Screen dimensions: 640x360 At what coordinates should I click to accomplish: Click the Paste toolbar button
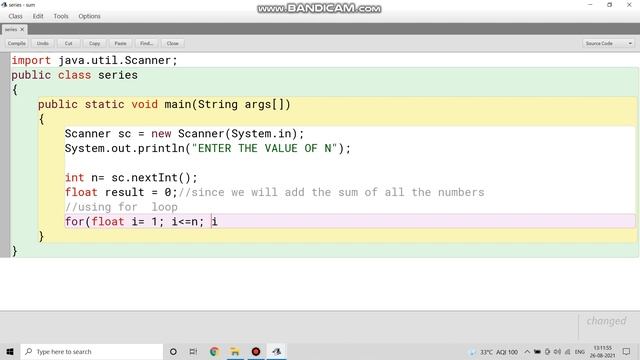click(x=120, y=43)
